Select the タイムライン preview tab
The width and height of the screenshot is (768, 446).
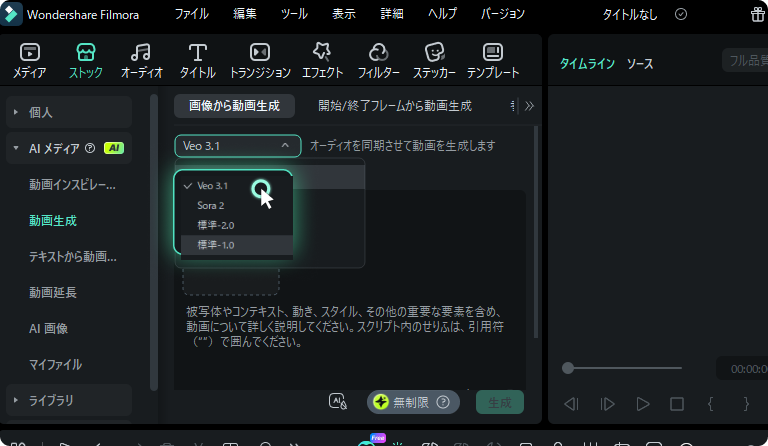[x=587, y=64]
